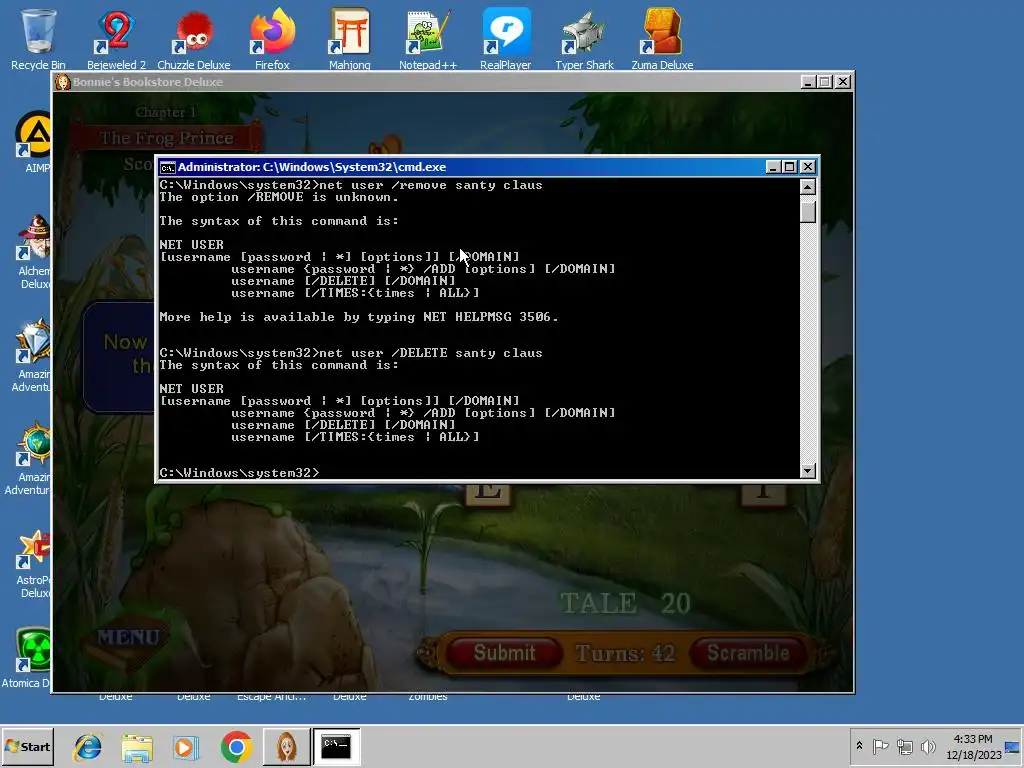Switch to the cmd.exe taskbar button
Viewport: 1024px width, 768px height.
click(336, 746)
